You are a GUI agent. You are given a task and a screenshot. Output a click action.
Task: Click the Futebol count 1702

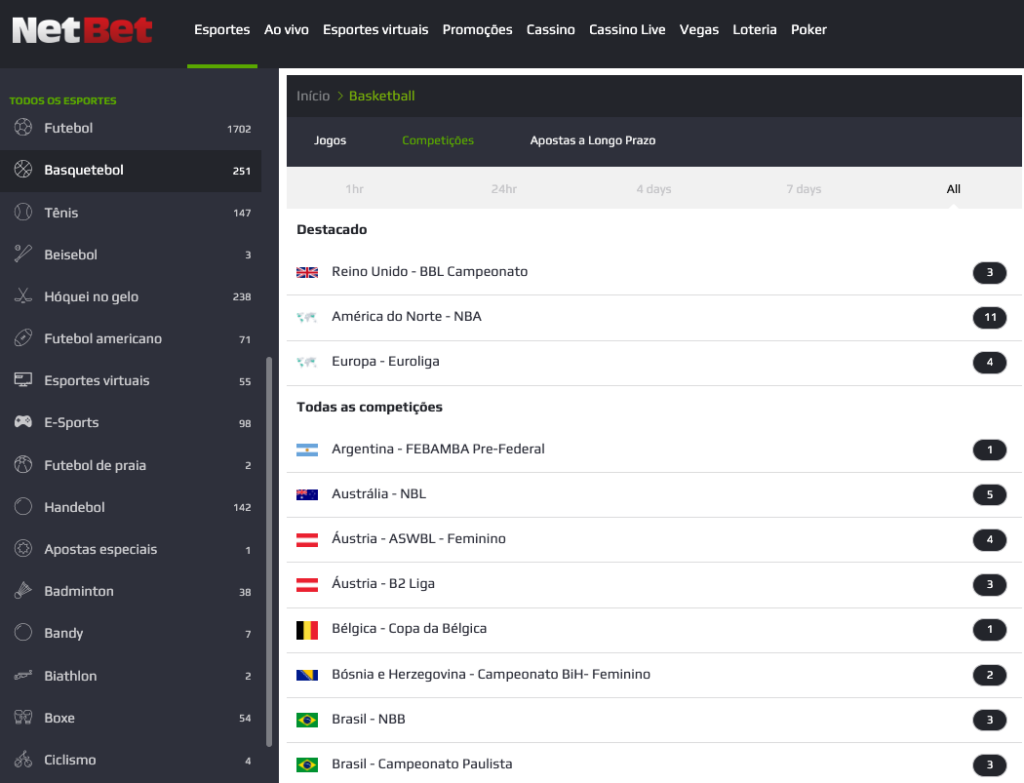tap(239, 129)
